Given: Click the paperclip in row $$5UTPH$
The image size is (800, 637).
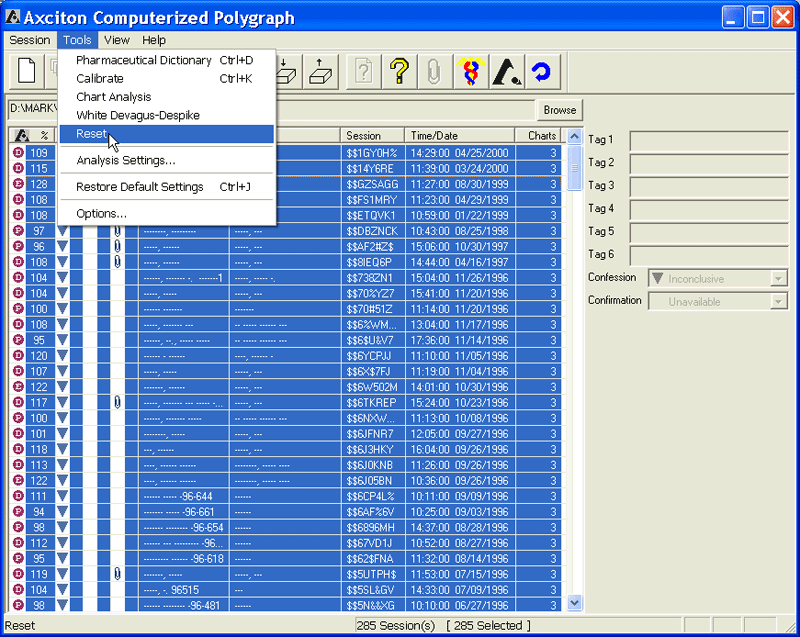Looking at the screenshot, I should click(117, 574).
